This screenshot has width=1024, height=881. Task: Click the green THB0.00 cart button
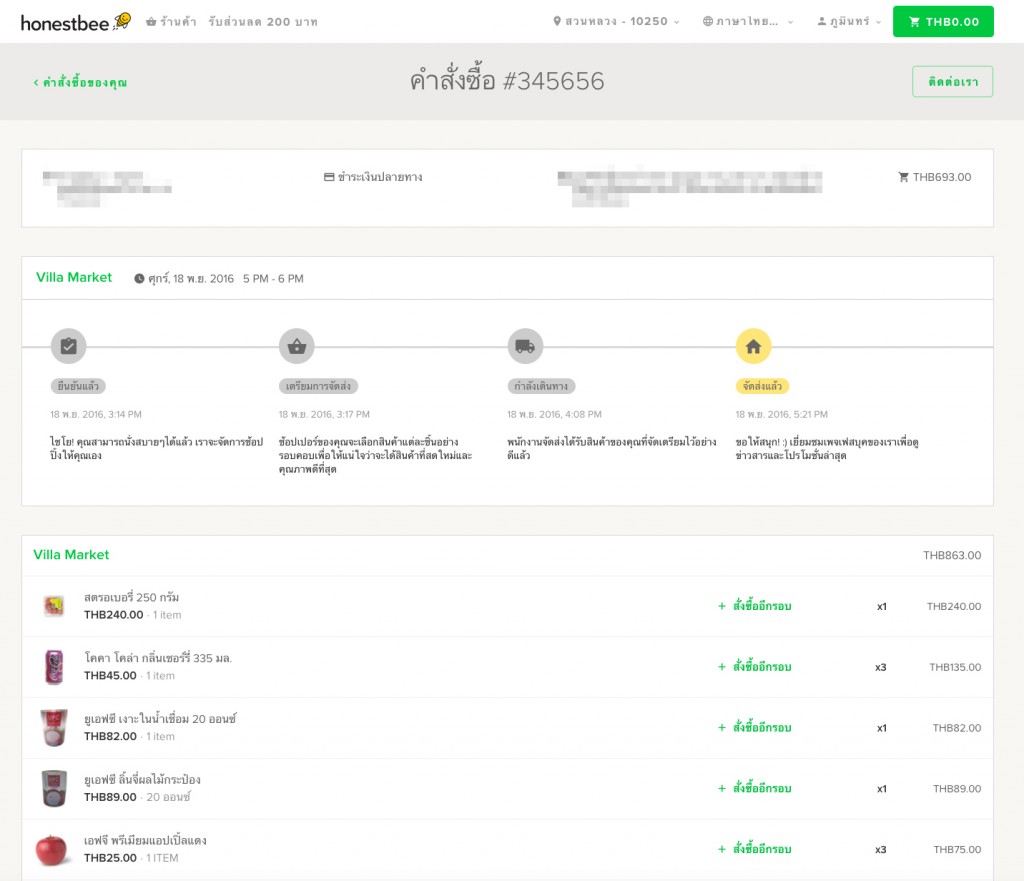coord(943,21)
